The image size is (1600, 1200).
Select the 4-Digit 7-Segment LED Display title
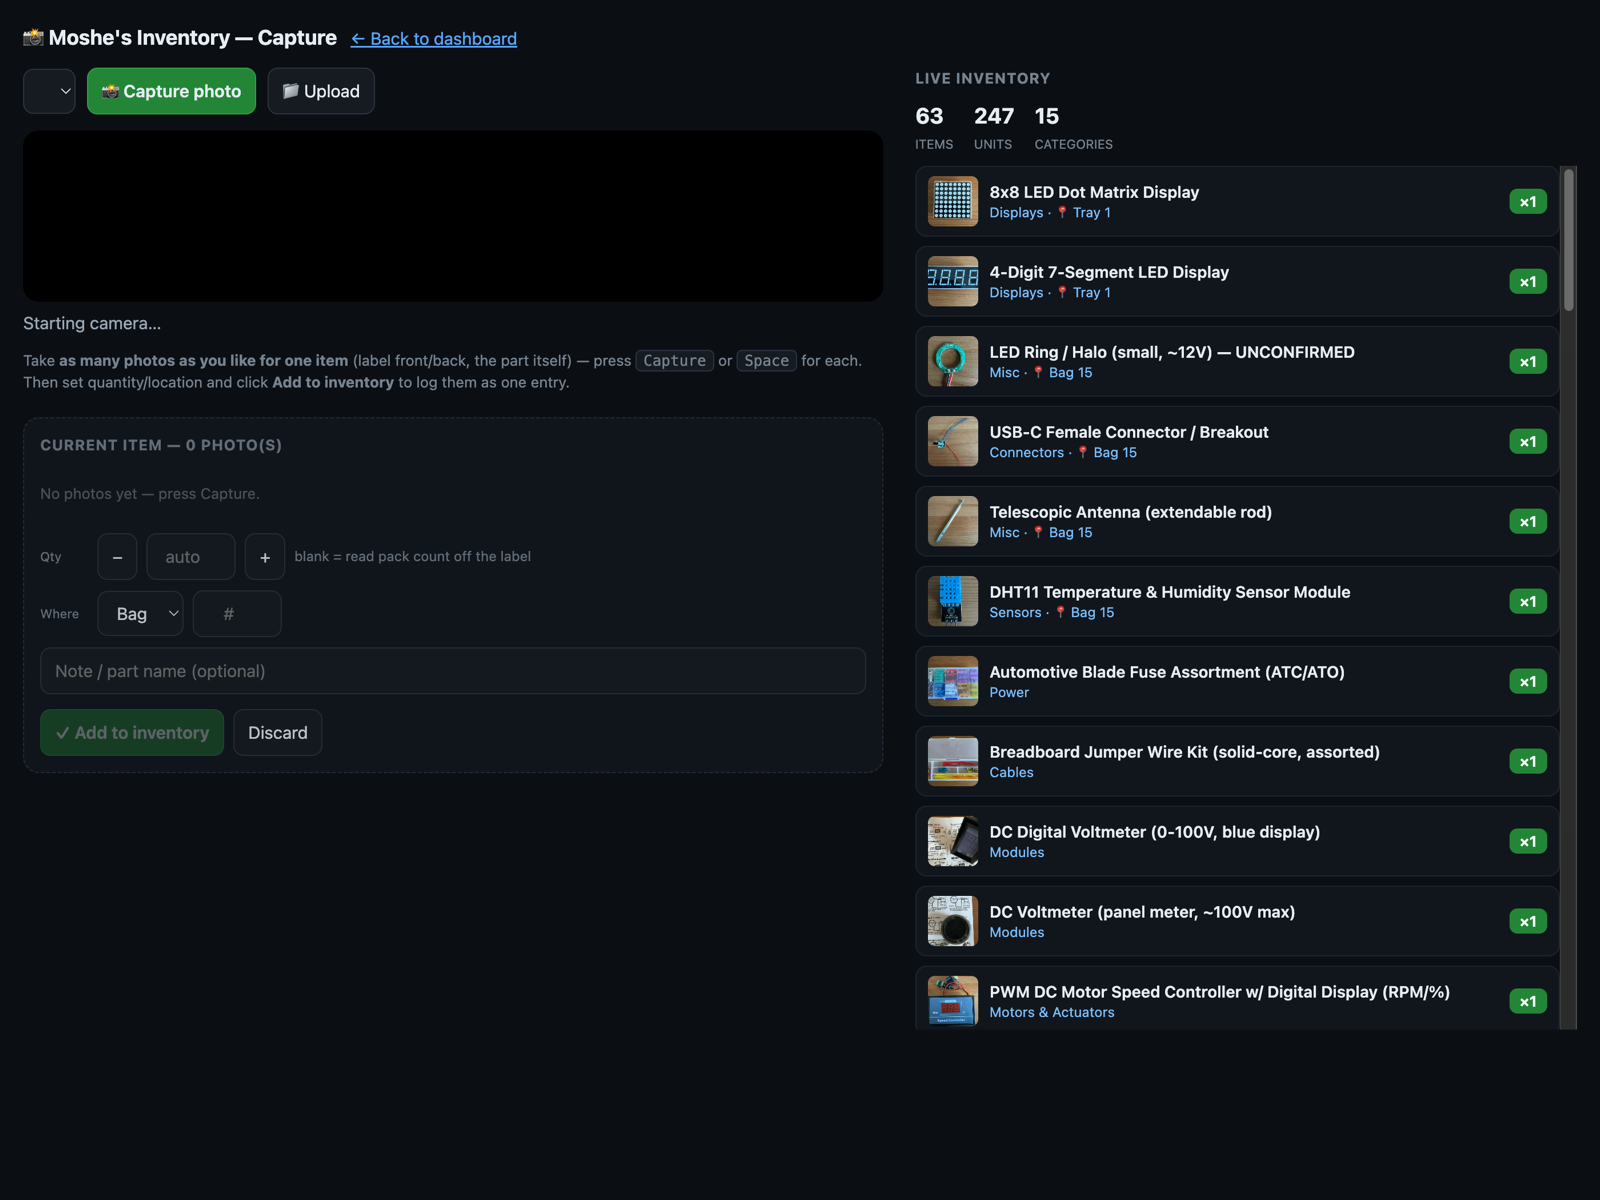[x=1109, y=272]
